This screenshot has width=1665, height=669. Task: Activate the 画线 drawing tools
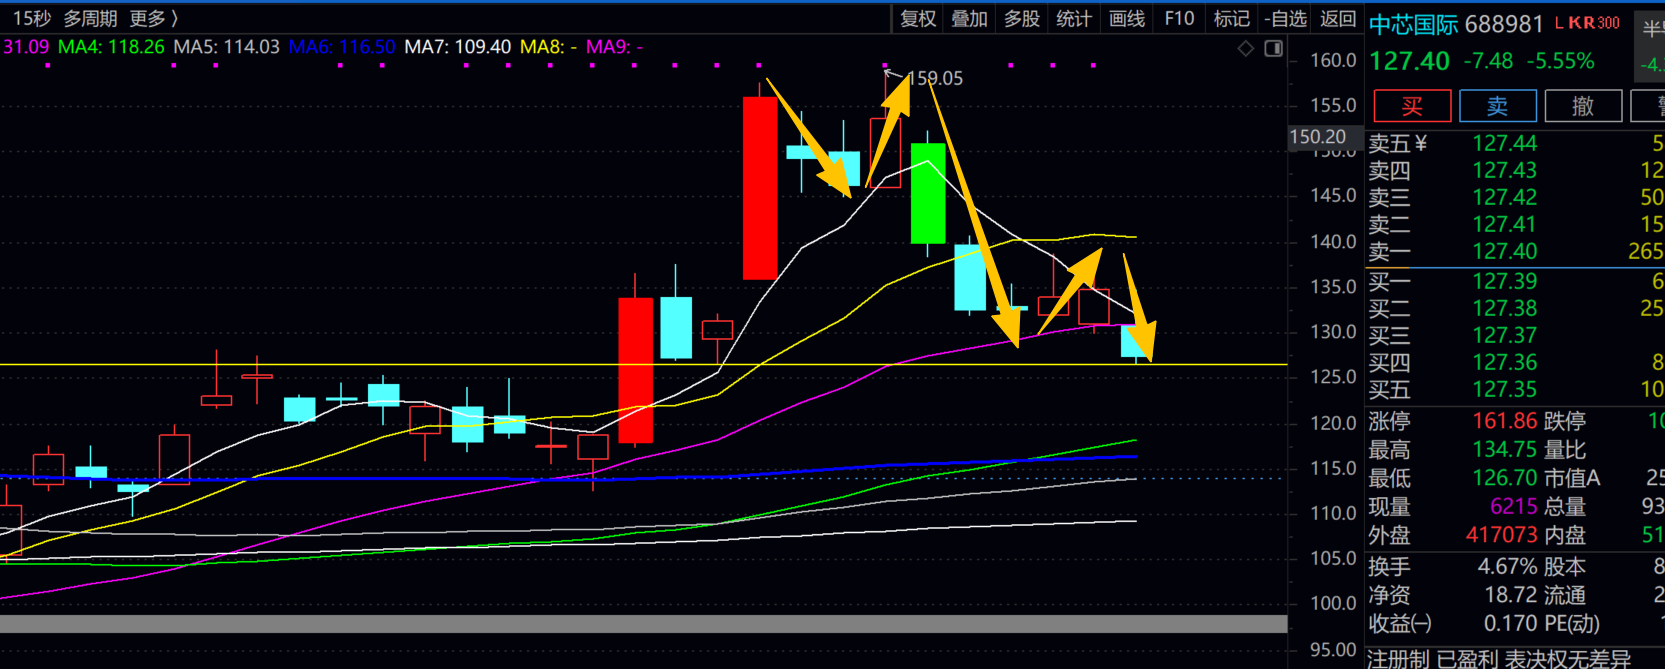(x=1127, y=19)
